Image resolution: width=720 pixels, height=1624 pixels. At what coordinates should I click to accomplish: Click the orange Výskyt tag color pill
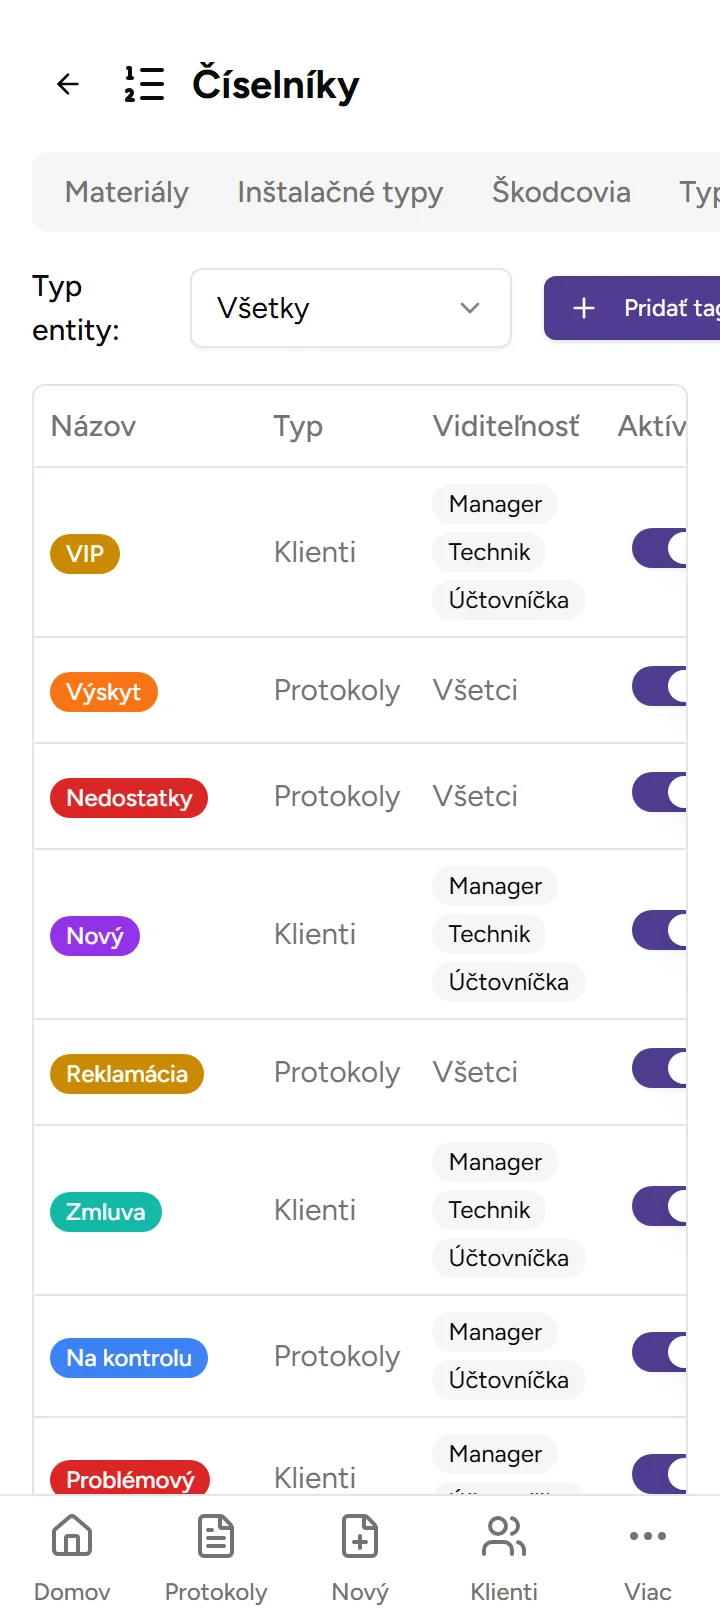(103, 690)
